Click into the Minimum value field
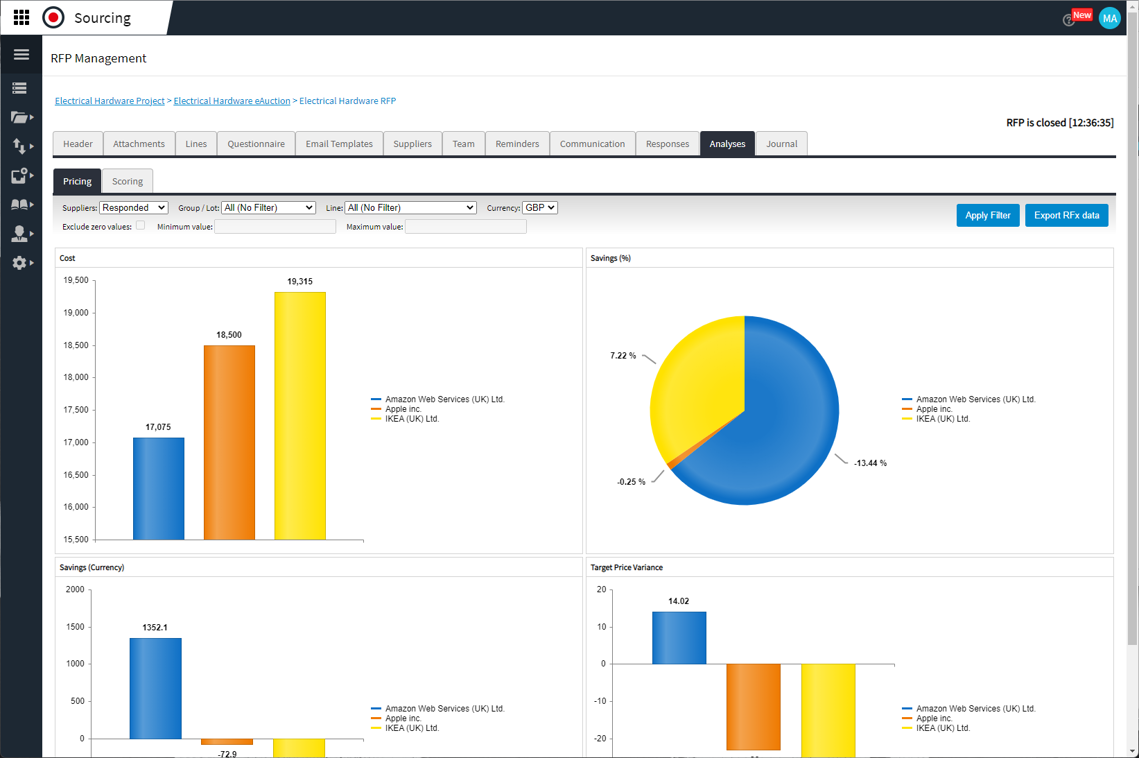Viewport: 1139px width, 758px height. click(275, 227)
